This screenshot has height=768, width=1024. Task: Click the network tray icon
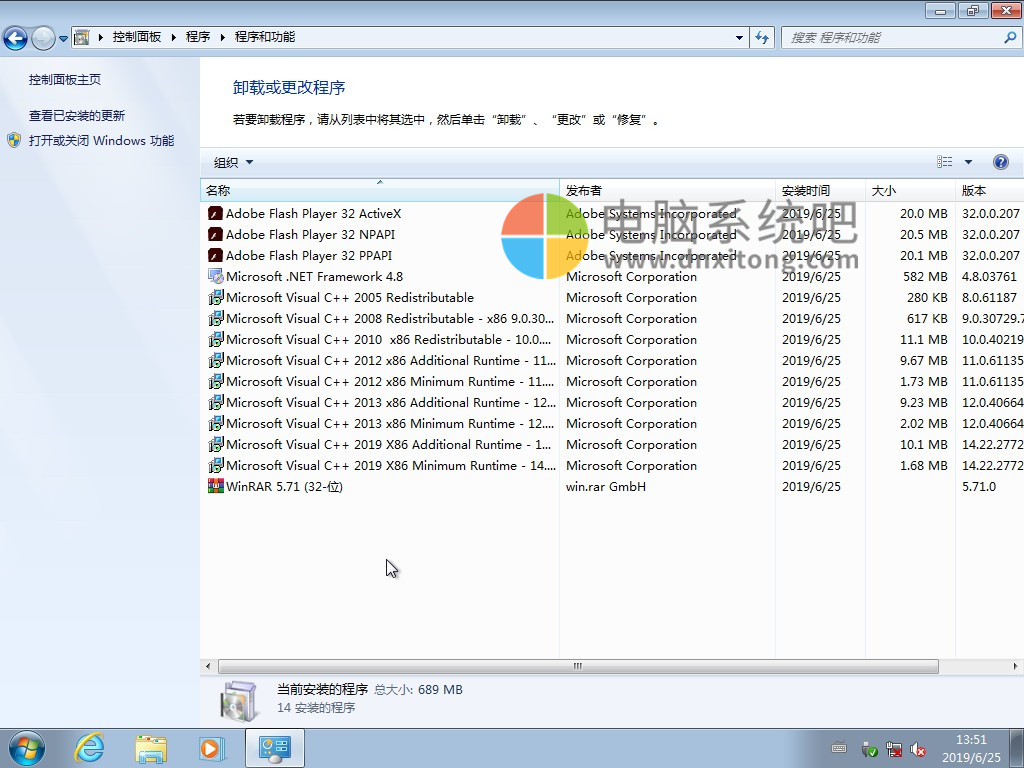(894, 749)
